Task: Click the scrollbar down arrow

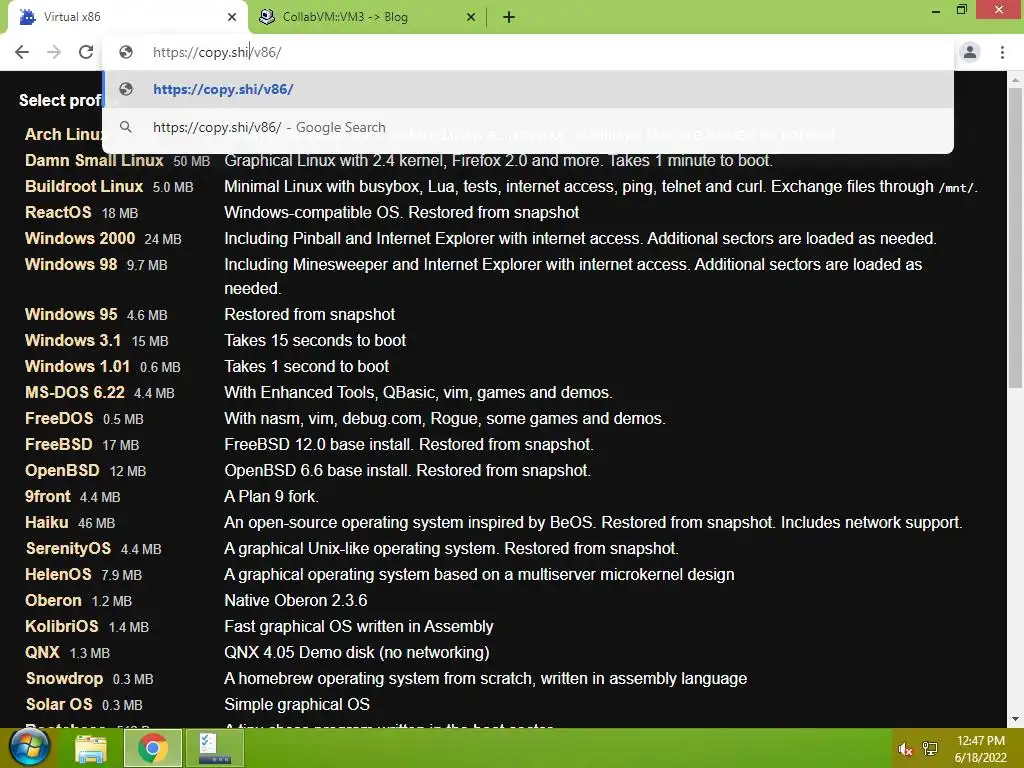Action: click(1015, 719)
